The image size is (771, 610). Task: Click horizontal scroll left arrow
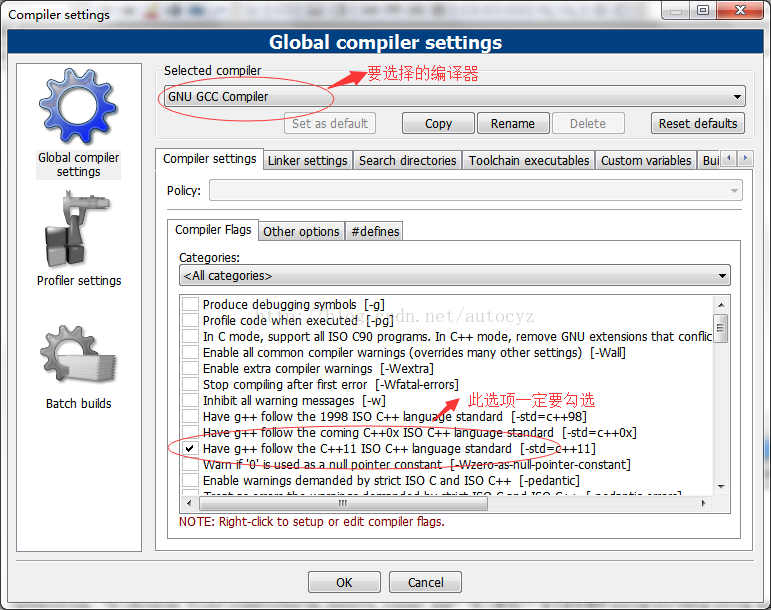point(190,503)
